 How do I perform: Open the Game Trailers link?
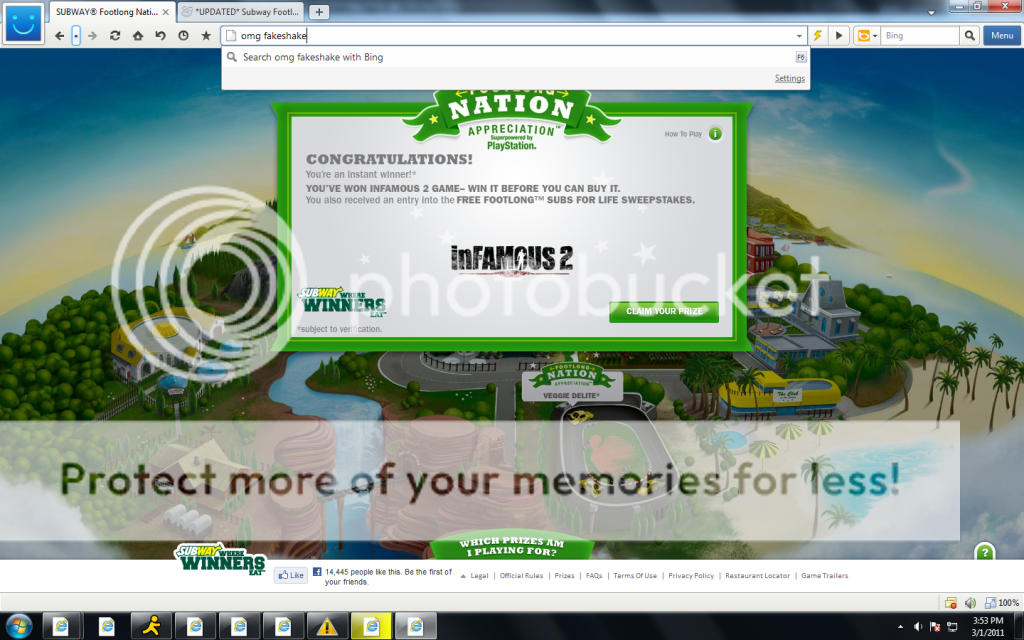pos(825,576)
